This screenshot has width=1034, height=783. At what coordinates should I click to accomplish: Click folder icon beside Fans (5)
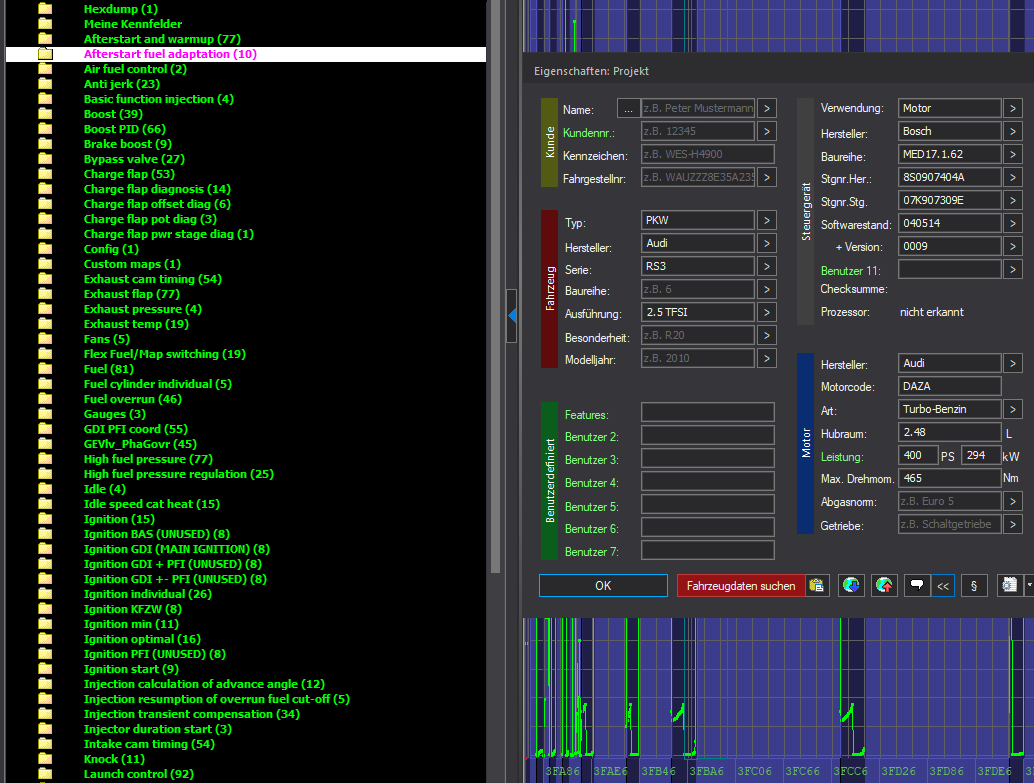(x=45, y=338)
